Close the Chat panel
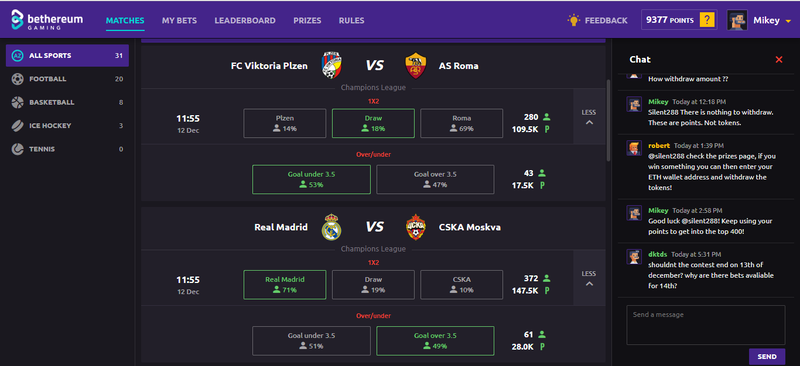The height and width of the screenshot is (366, 800). pyautogui.click(x=779, y=60)
